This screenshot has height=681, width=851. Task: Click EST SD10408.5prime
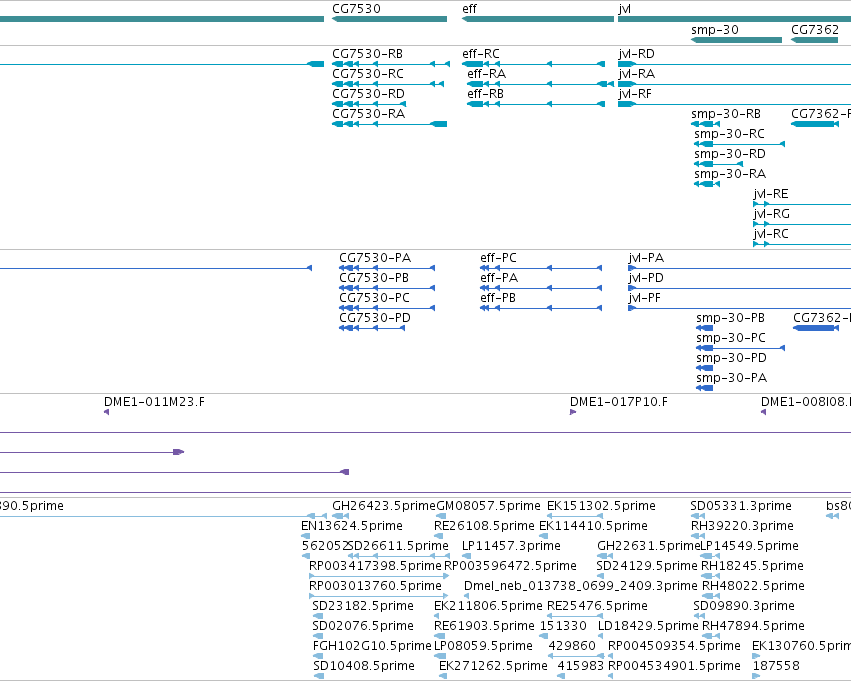pyautogui.click(x=319, y=677)
